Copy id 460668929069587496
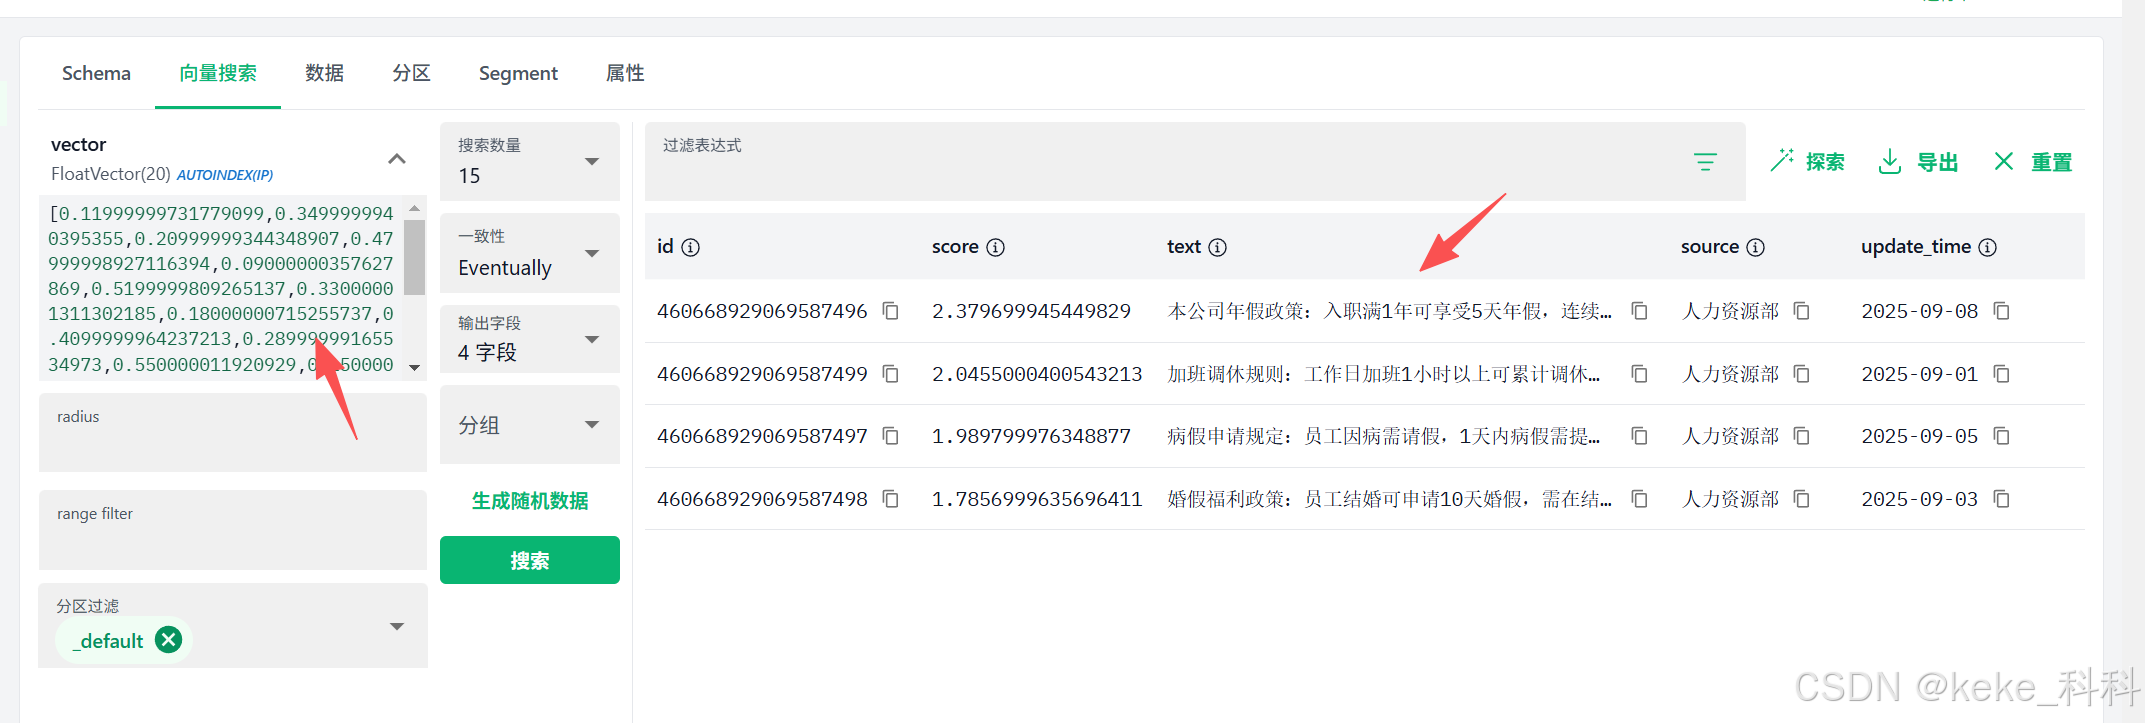 (x=890, y=311)
